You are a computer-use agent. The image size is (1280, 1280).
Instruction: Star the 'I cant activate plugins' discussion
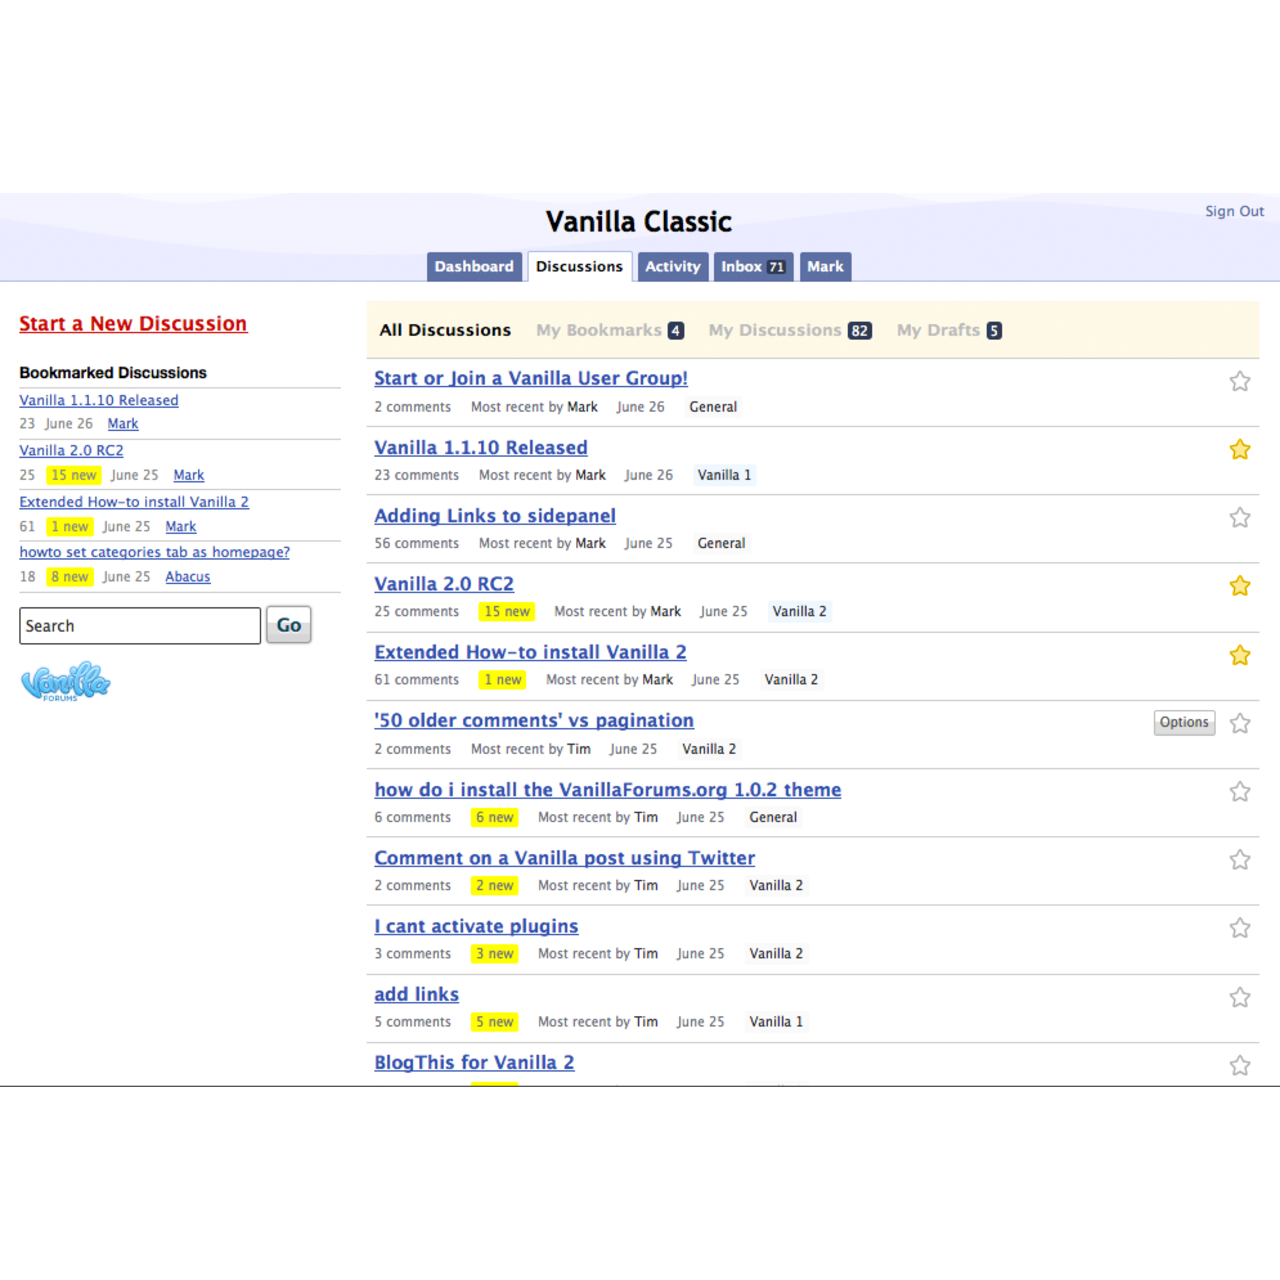point(1240,927)
